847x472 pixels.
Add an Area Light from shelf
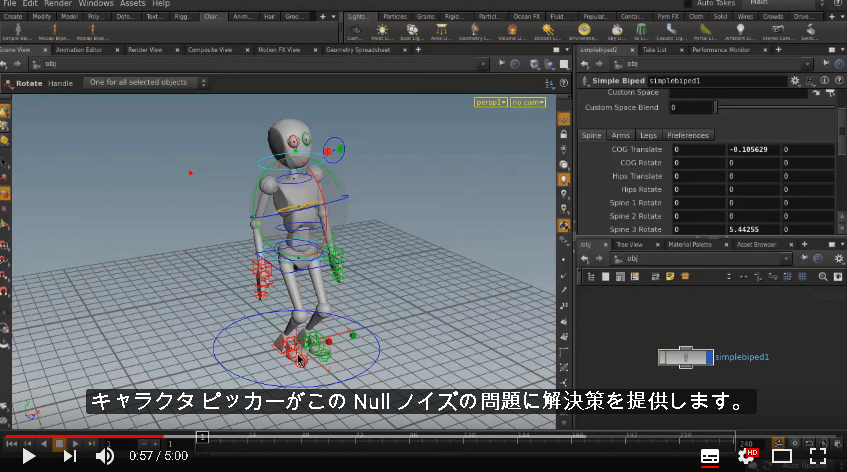[442, 32]
